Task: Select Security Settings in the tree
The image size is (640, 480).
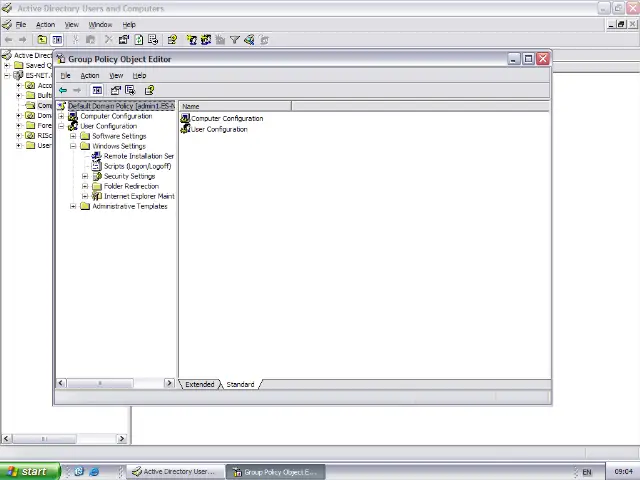Action: [129, 176]
